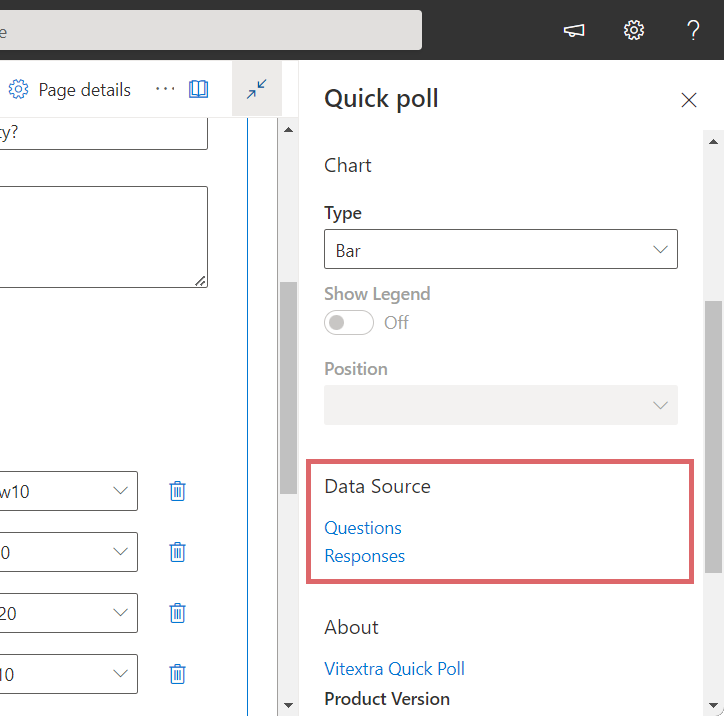Screen dimensions: 724x716
Task: Click the Off label beside the toggle
Action: coord(396,322)
